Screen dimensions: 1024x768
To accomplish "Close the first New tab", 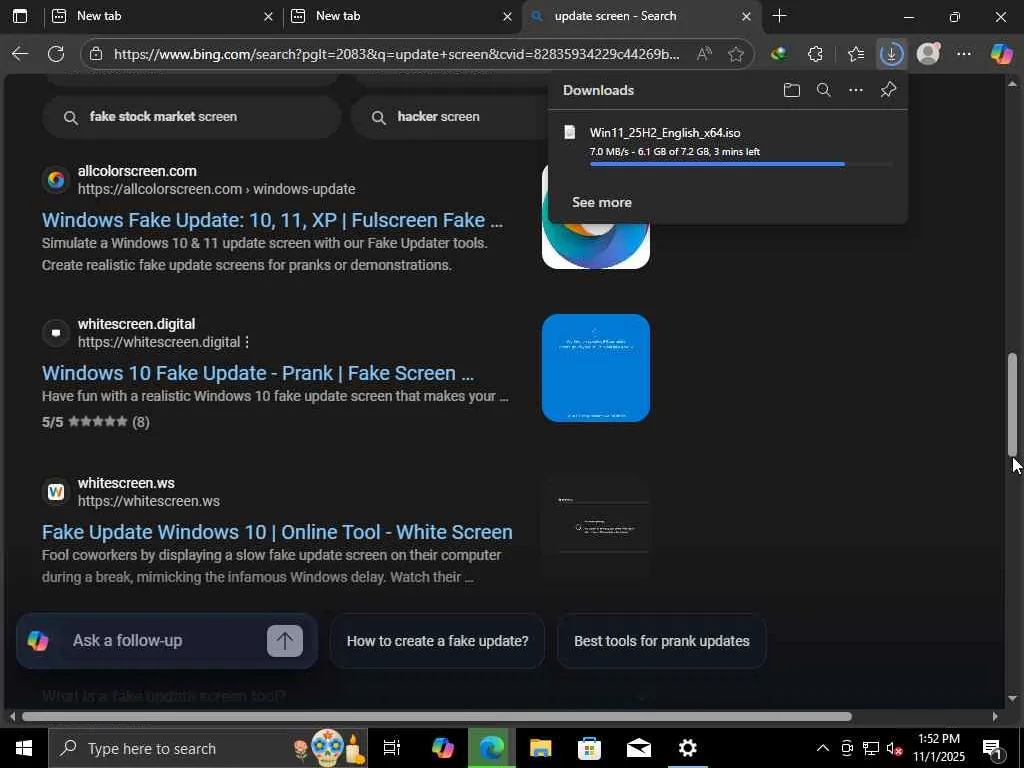I will (x=268, y=17).
